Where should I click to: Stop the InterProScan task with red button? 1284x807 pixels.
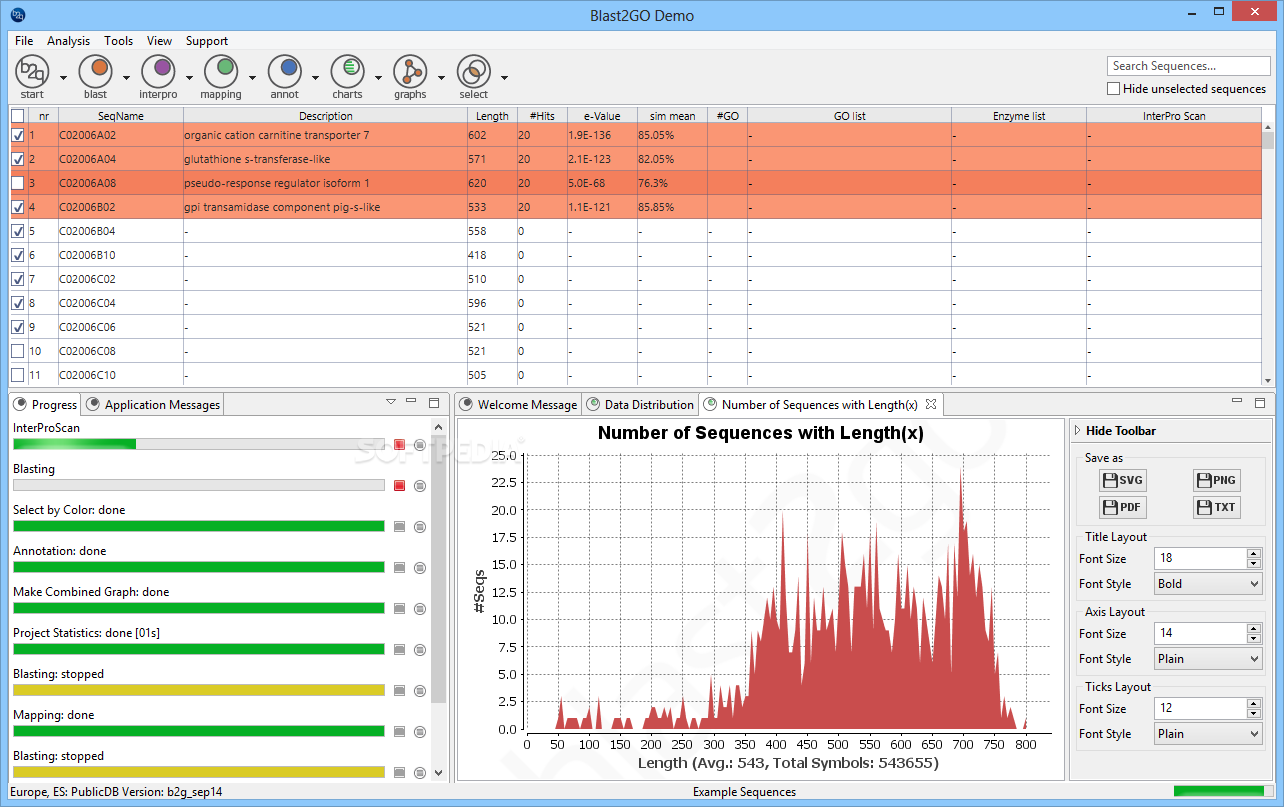tap(399, 444)
